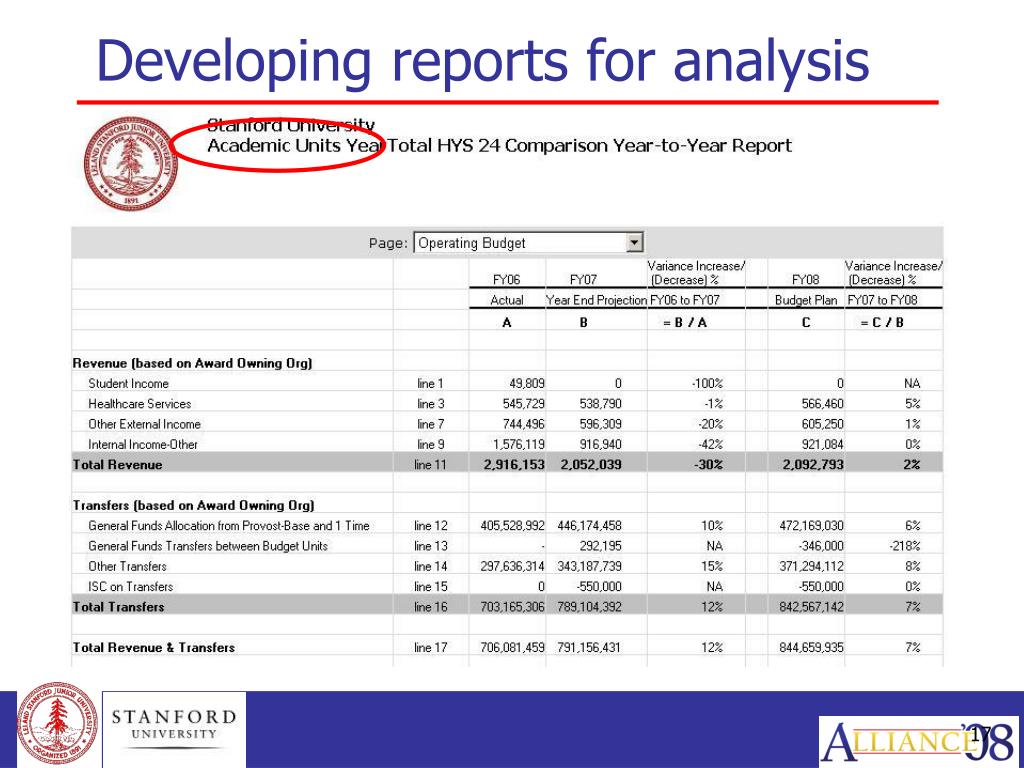Click the 'Total Revenue & Transfers' row label

[x=153, y=648]
